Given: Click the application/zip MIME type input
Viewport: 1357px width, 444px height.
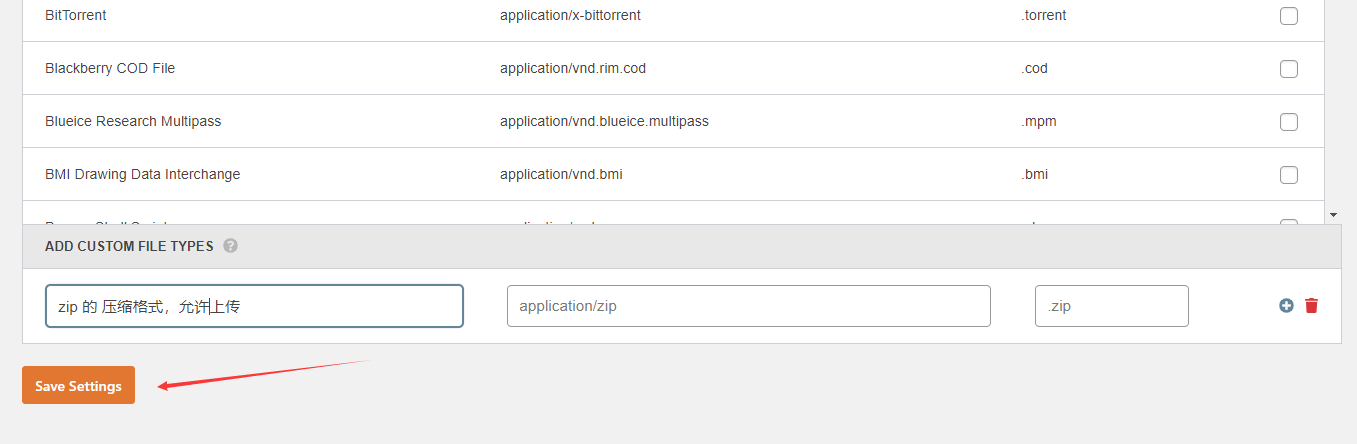Looking at the screenshot, I should click(x=748, y=306).
